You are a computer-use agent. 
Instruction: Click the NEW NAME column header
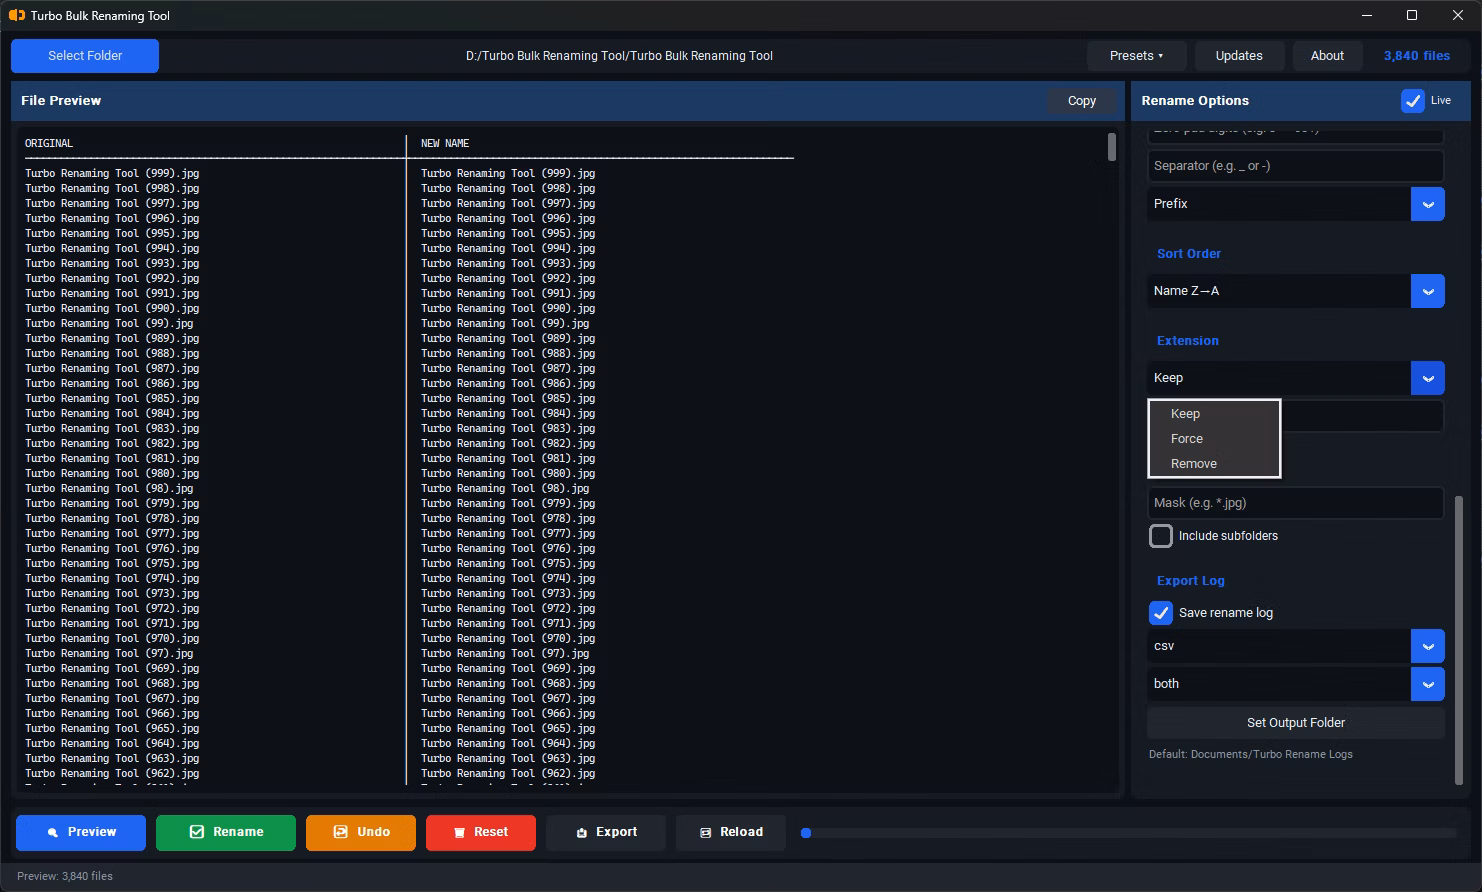pos(445,144)
